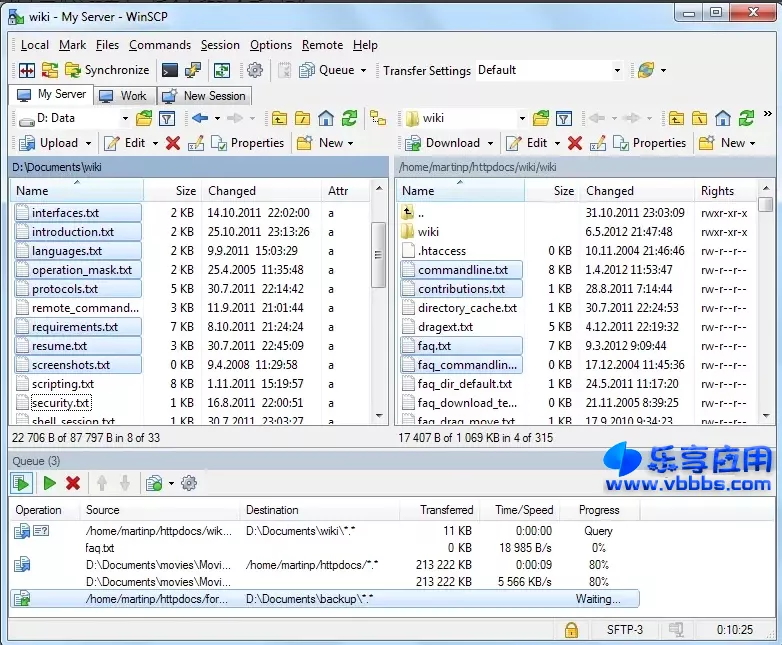782x645 pixels.
Task: Delete queue item with red X
Action: click(x=73, y=483)
